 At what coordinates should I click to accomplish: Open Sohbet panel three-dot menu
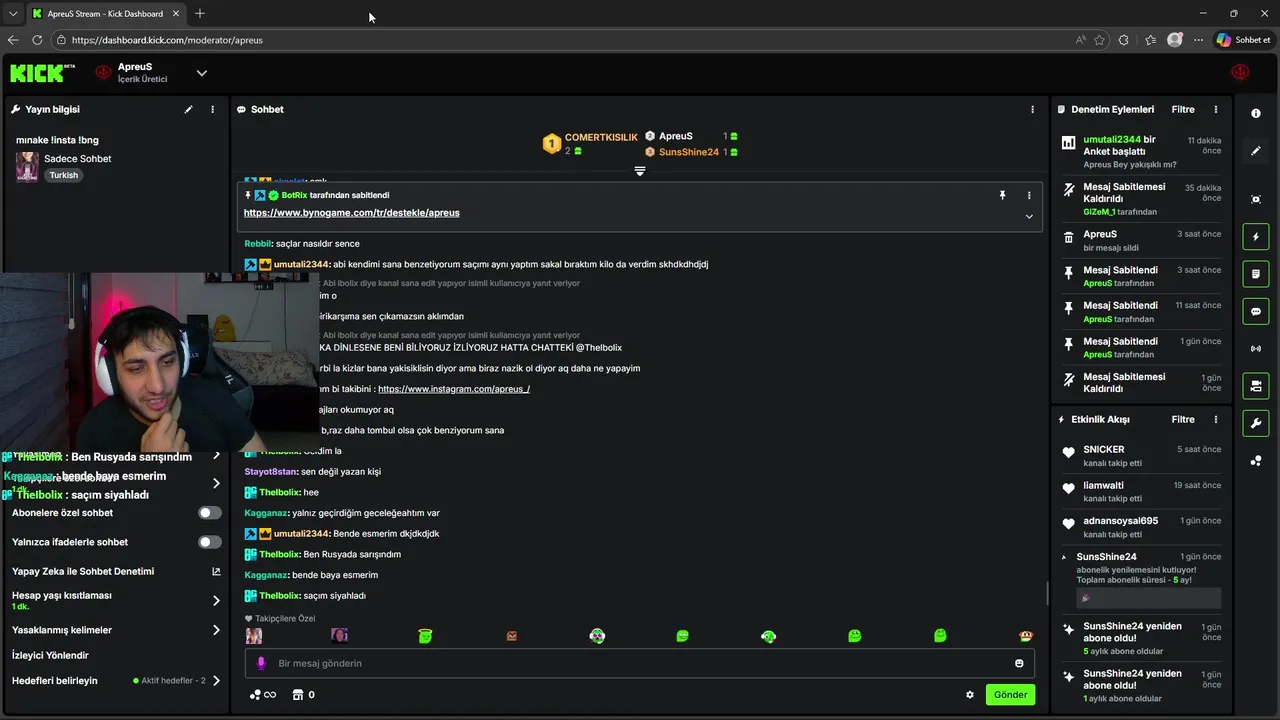[1033, 109]
